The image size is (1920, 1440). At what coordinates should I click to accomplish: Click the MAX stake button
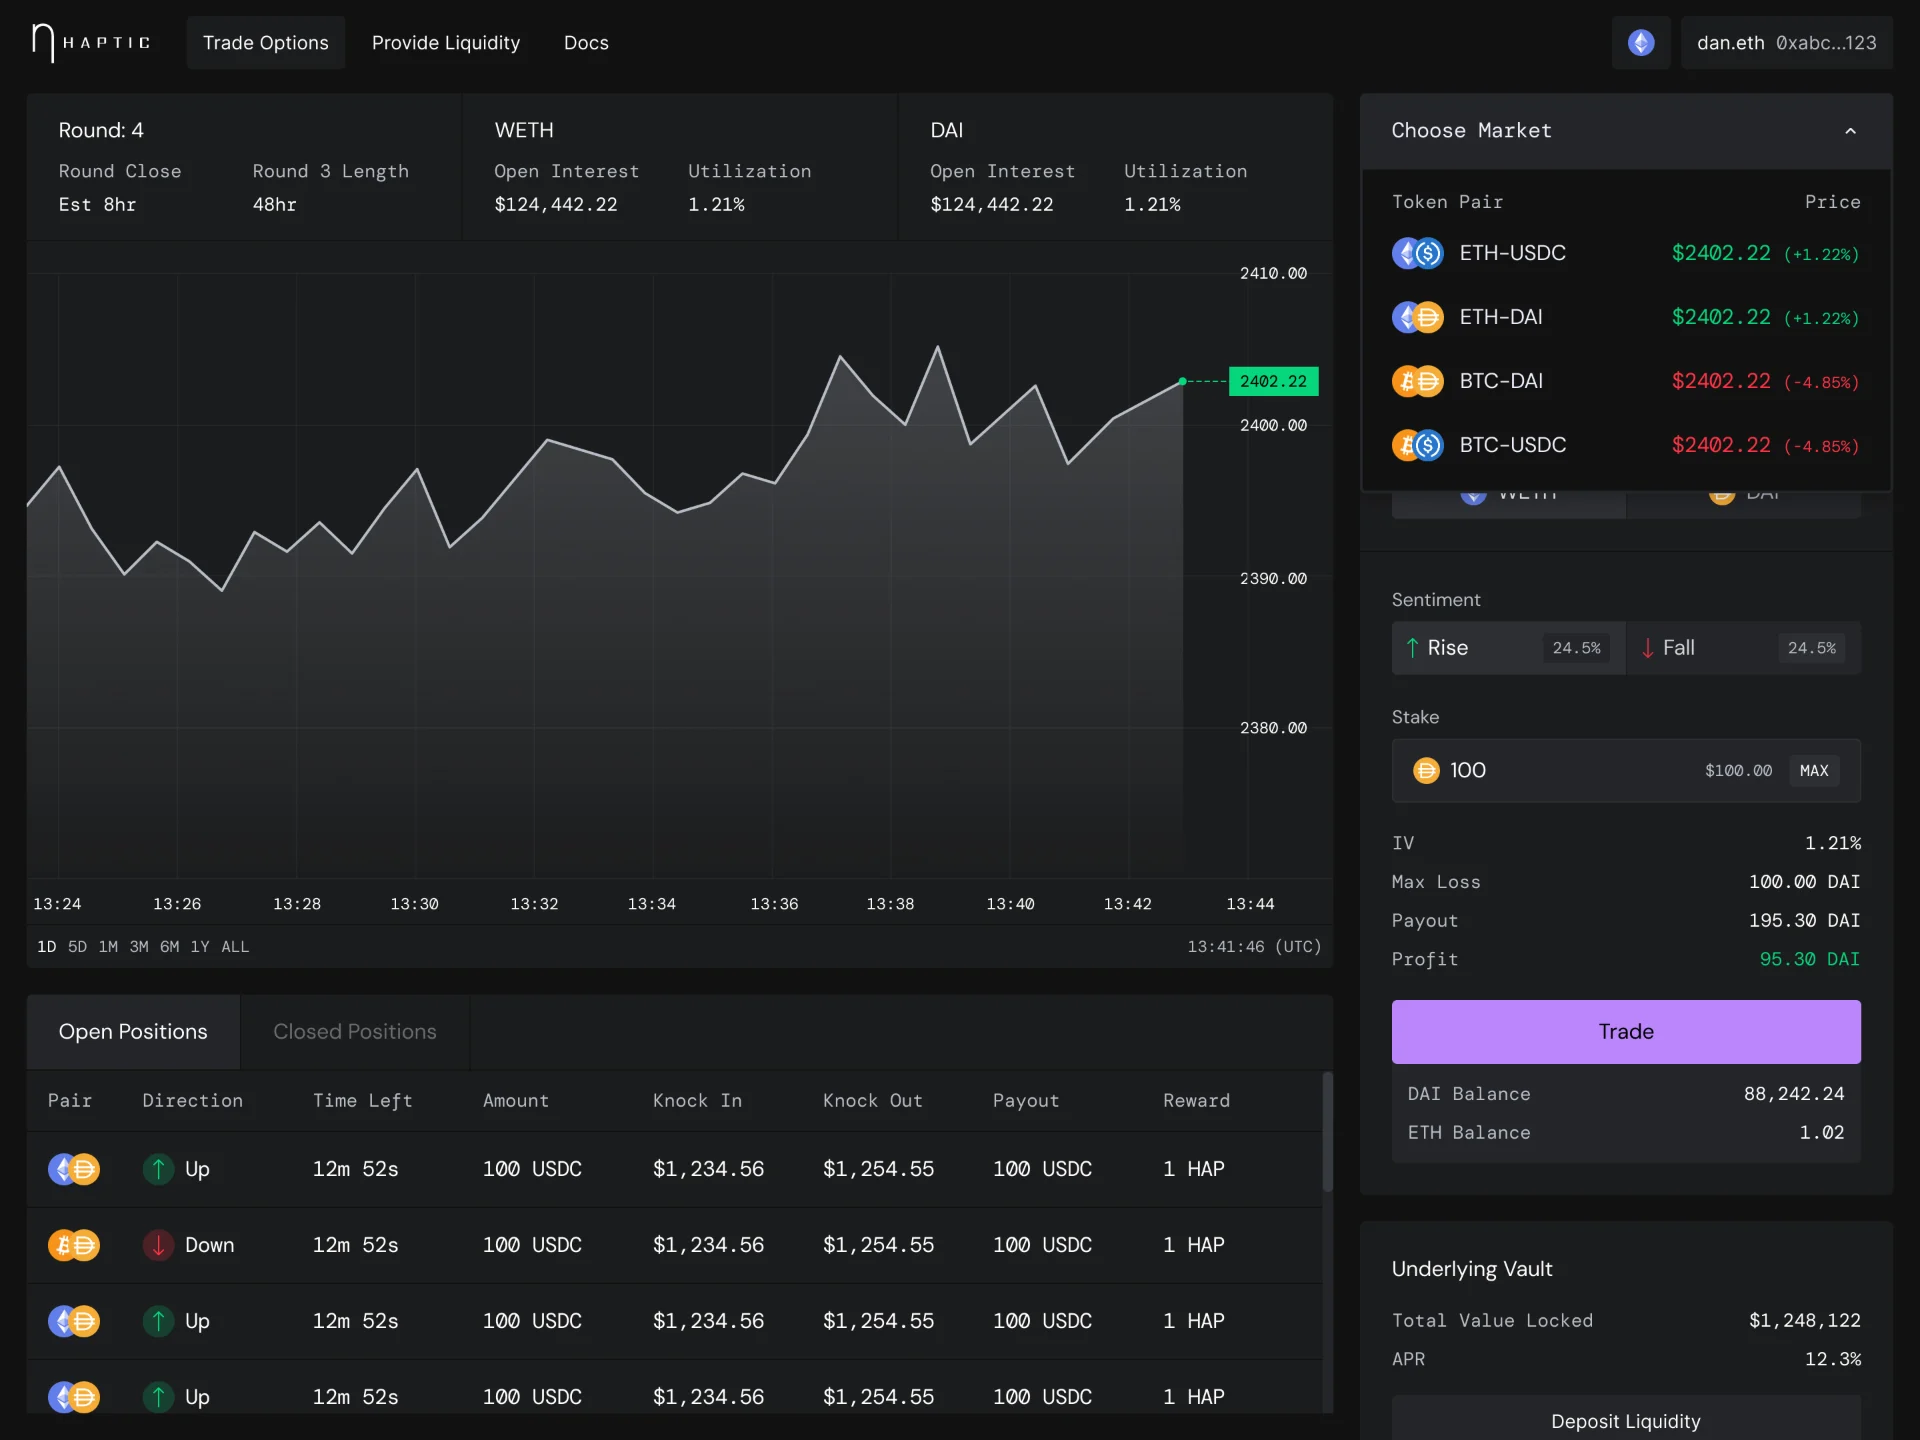[1814, 770]
